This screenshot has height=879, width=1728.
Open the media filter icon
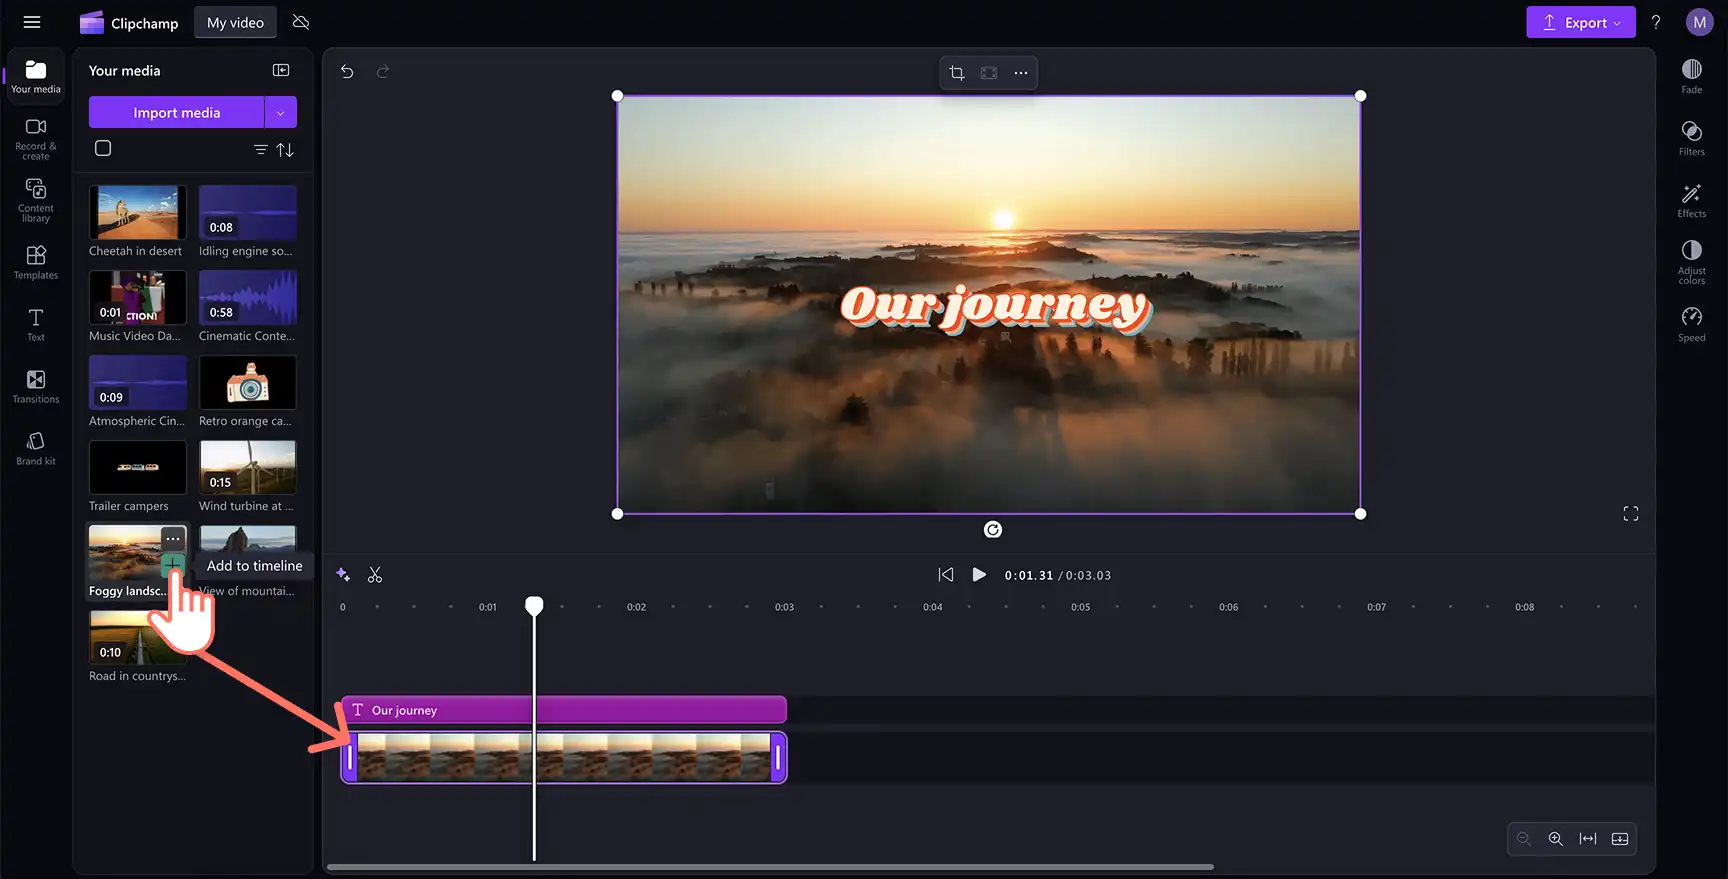point(260,149)
